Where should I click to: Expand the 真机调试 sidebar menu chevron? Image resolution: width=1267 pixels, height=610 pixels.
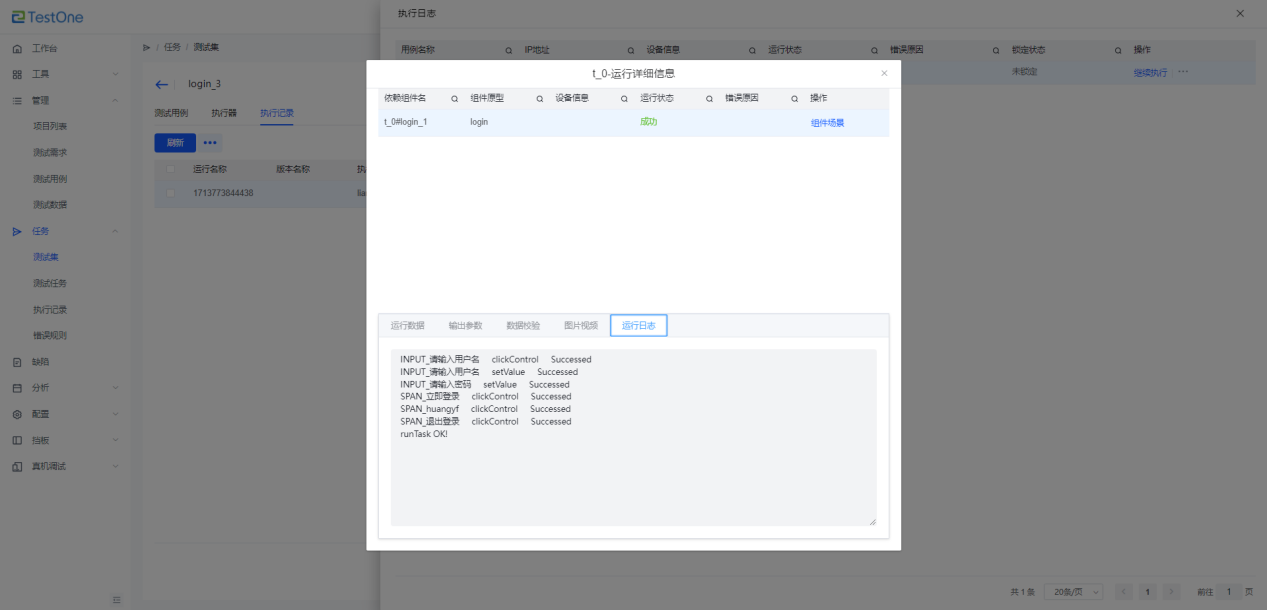116,466
